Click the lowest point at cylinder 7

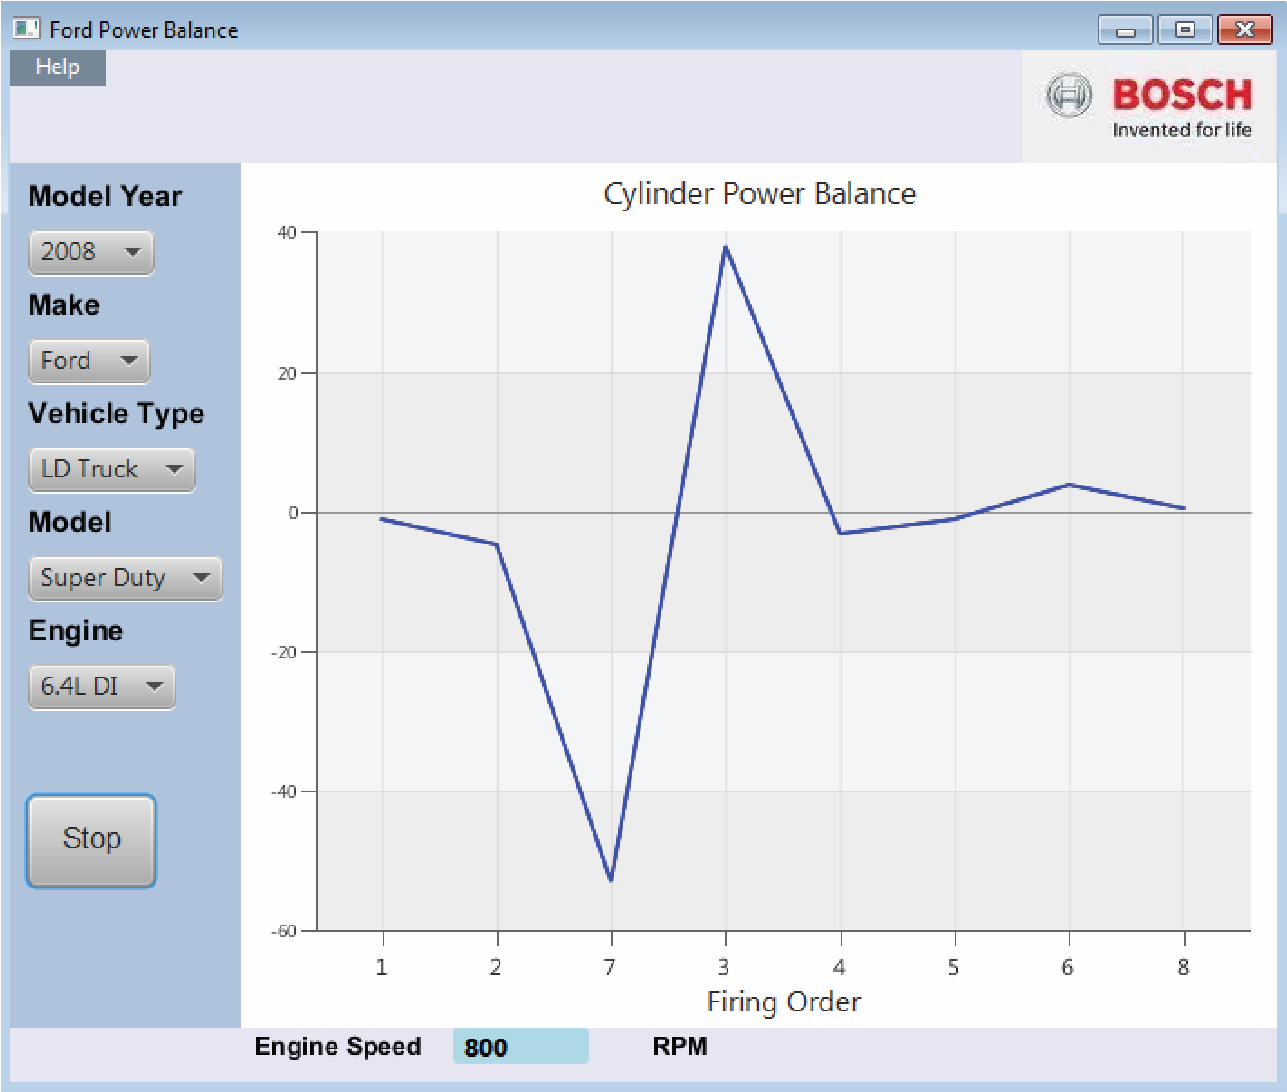point(611,880)
